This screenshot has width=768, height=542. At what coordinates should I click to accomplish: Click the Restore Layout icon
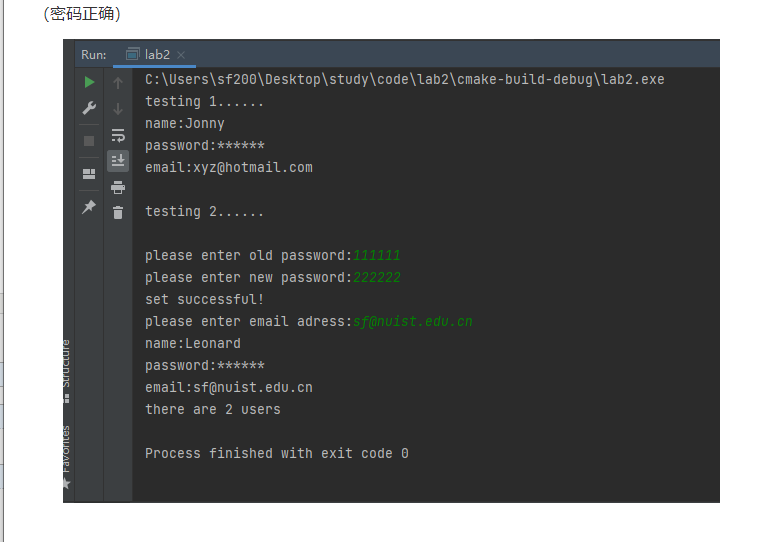click(89, 174)
